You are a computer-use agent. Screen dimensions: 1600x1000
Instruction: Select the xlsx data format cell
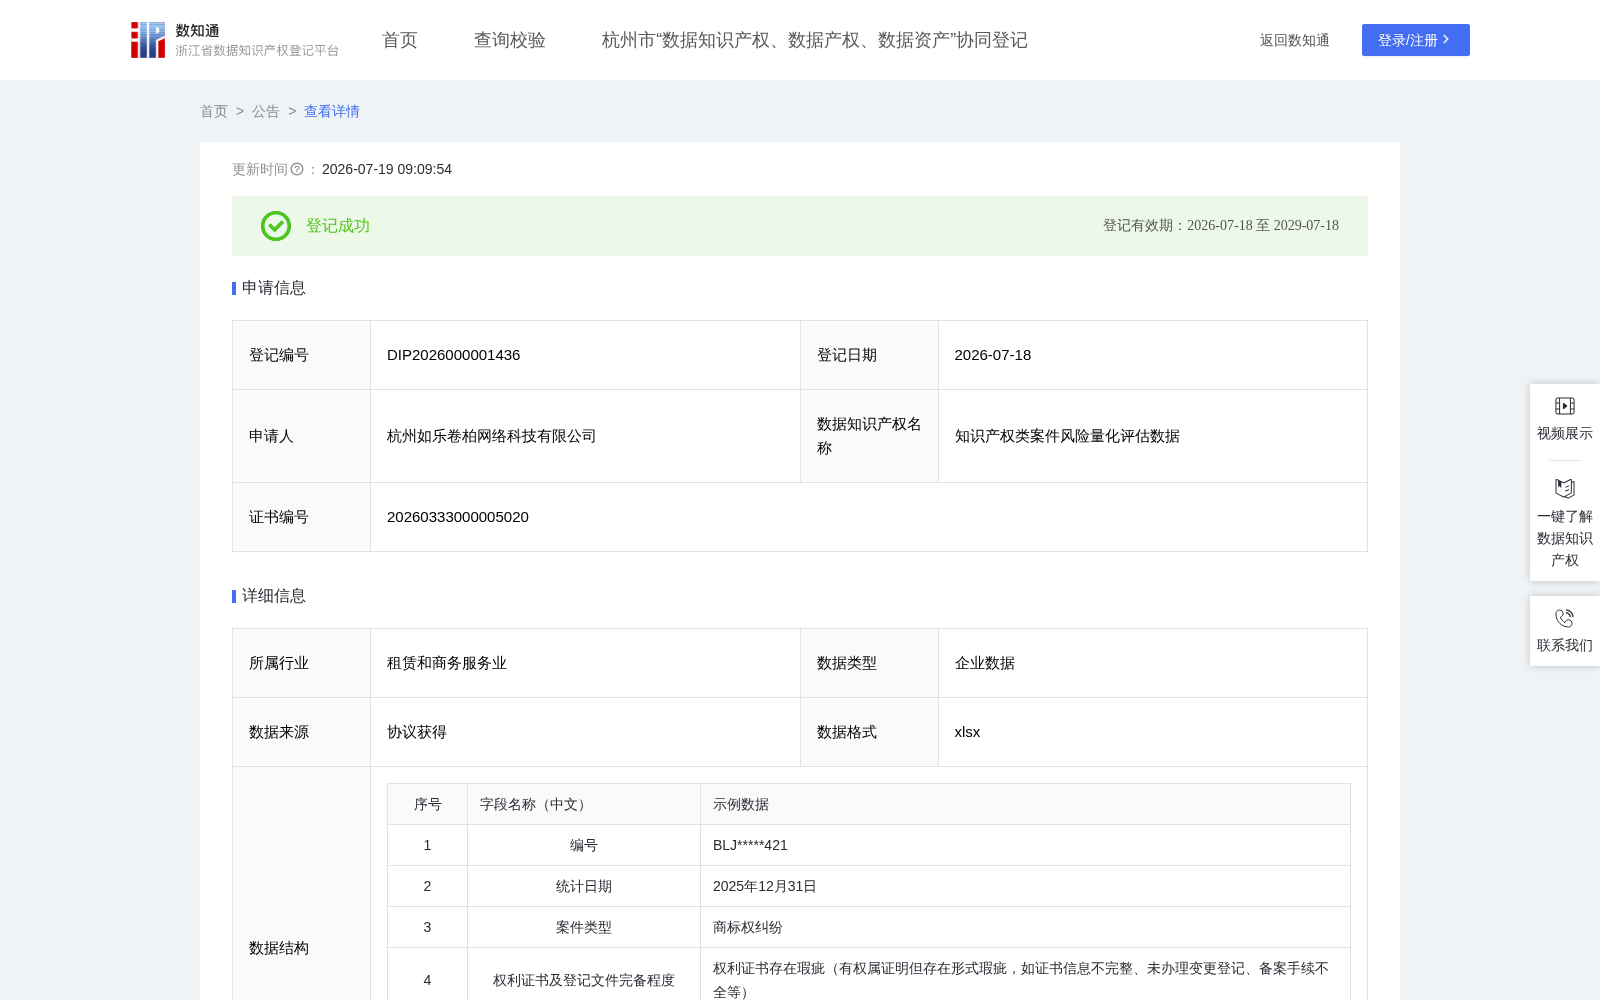coord(1153,732)
